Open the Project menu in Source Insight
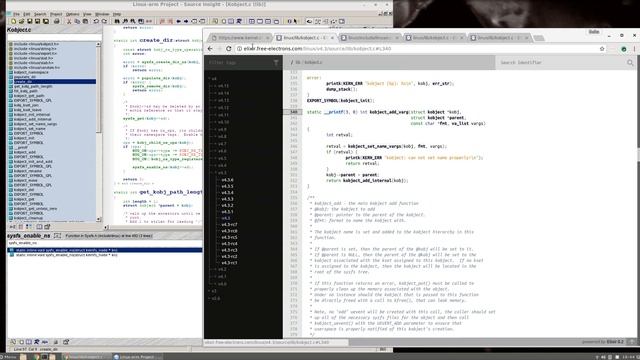640x360 pixels. click(56, 14)
